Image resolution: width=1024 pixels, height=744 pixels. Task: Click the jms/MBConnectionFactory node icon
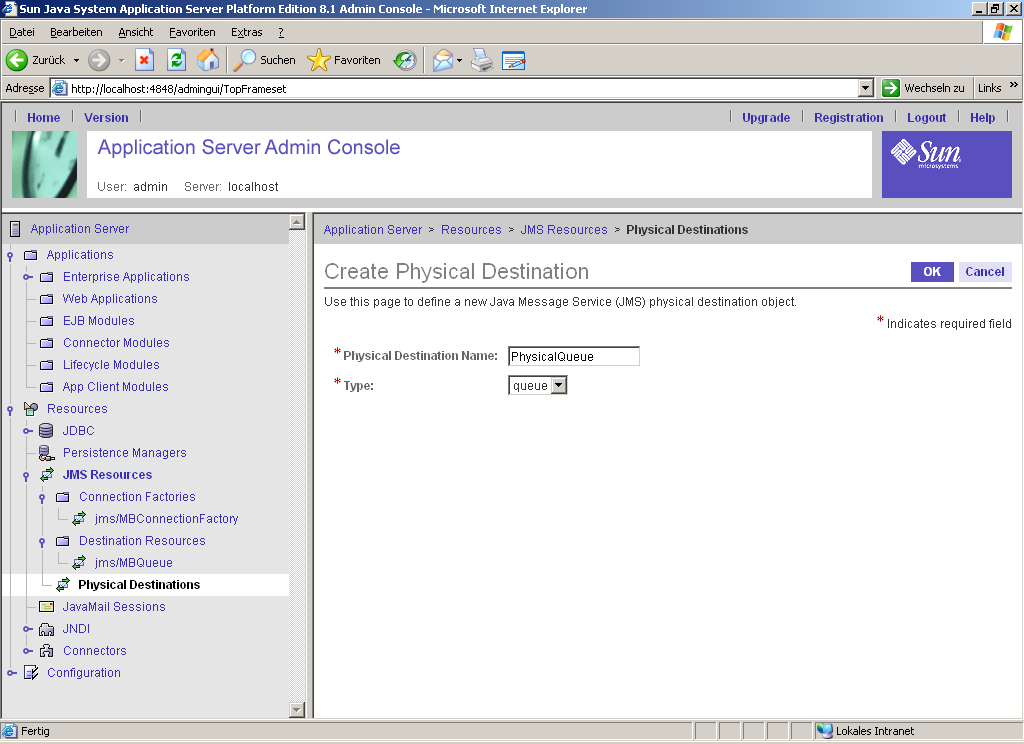pyautogui.click(x=79, y=519)
